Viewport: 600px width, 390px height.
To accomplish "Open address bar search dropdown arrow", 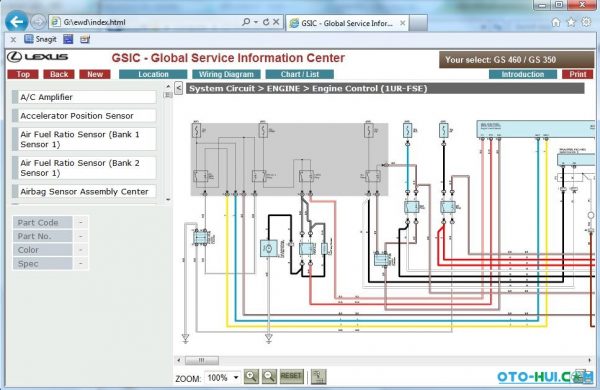I will 256,22.
